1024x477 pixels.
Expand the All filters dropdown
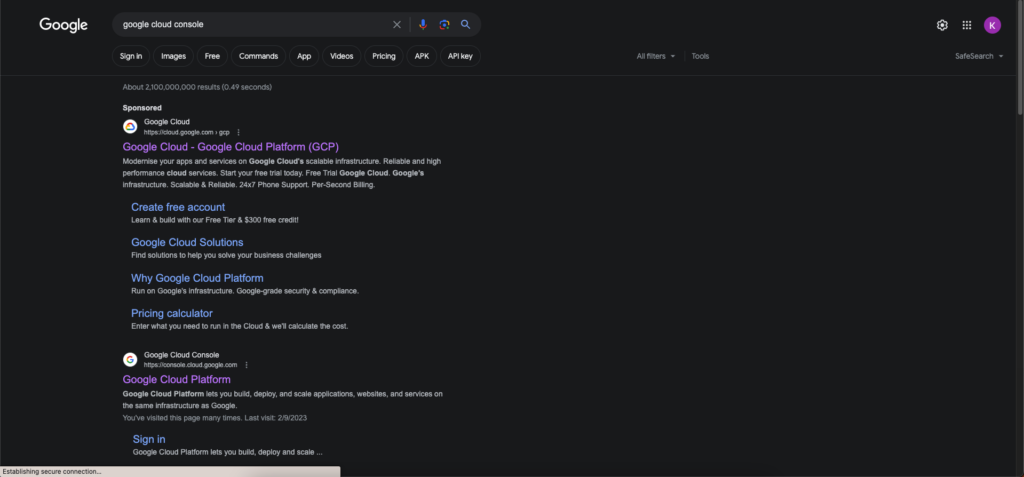(x=656, y=56)
